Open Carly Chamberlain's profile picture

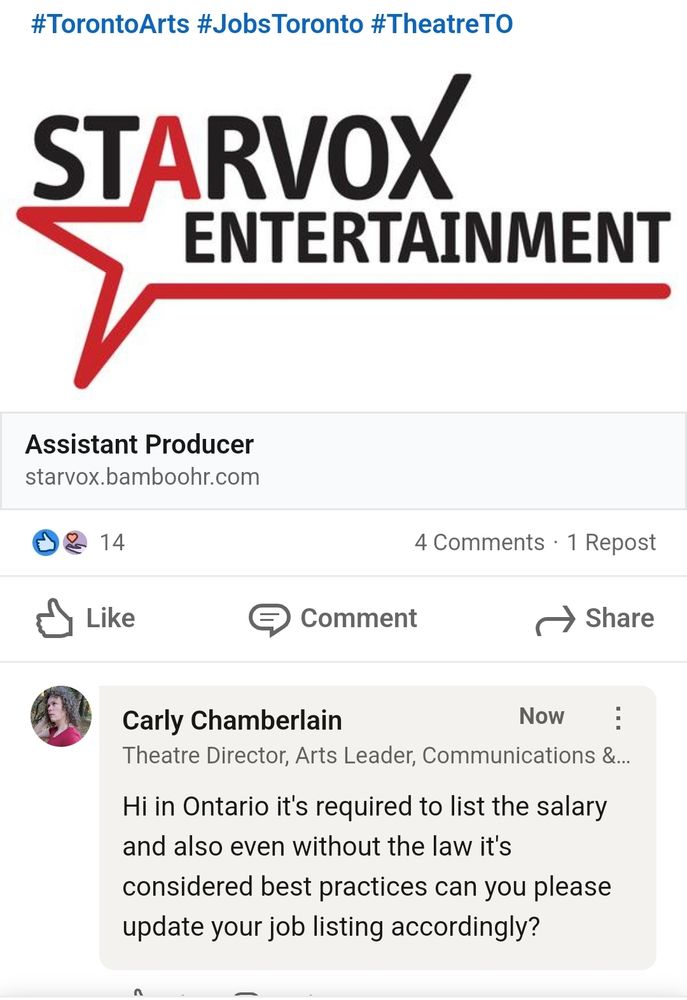[61, 716]
